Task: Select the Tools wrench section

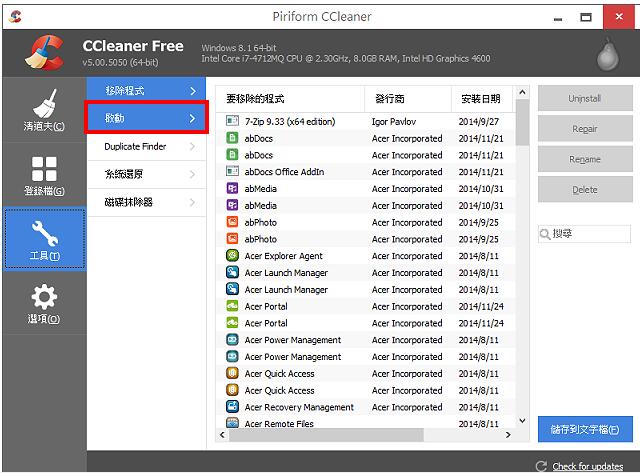Action: 44,240
